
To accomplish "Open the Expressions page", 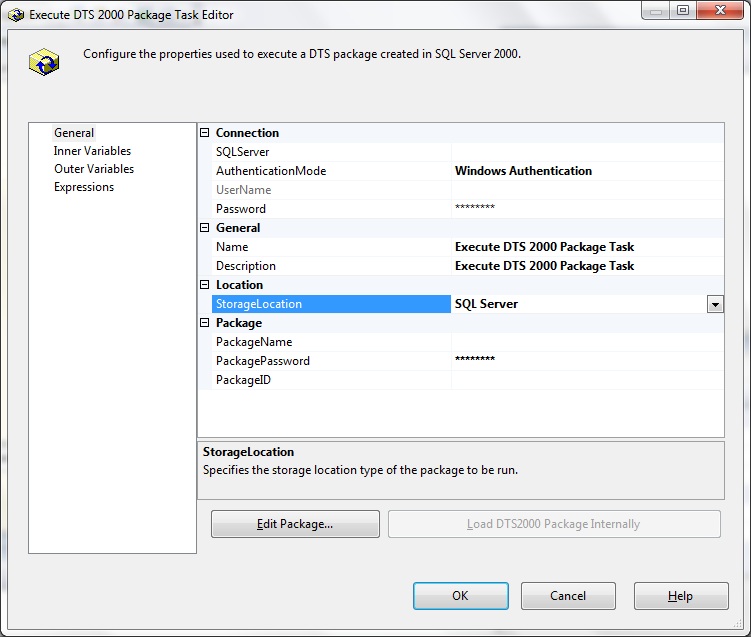I will pyautogui.click(x=84, y=187).
